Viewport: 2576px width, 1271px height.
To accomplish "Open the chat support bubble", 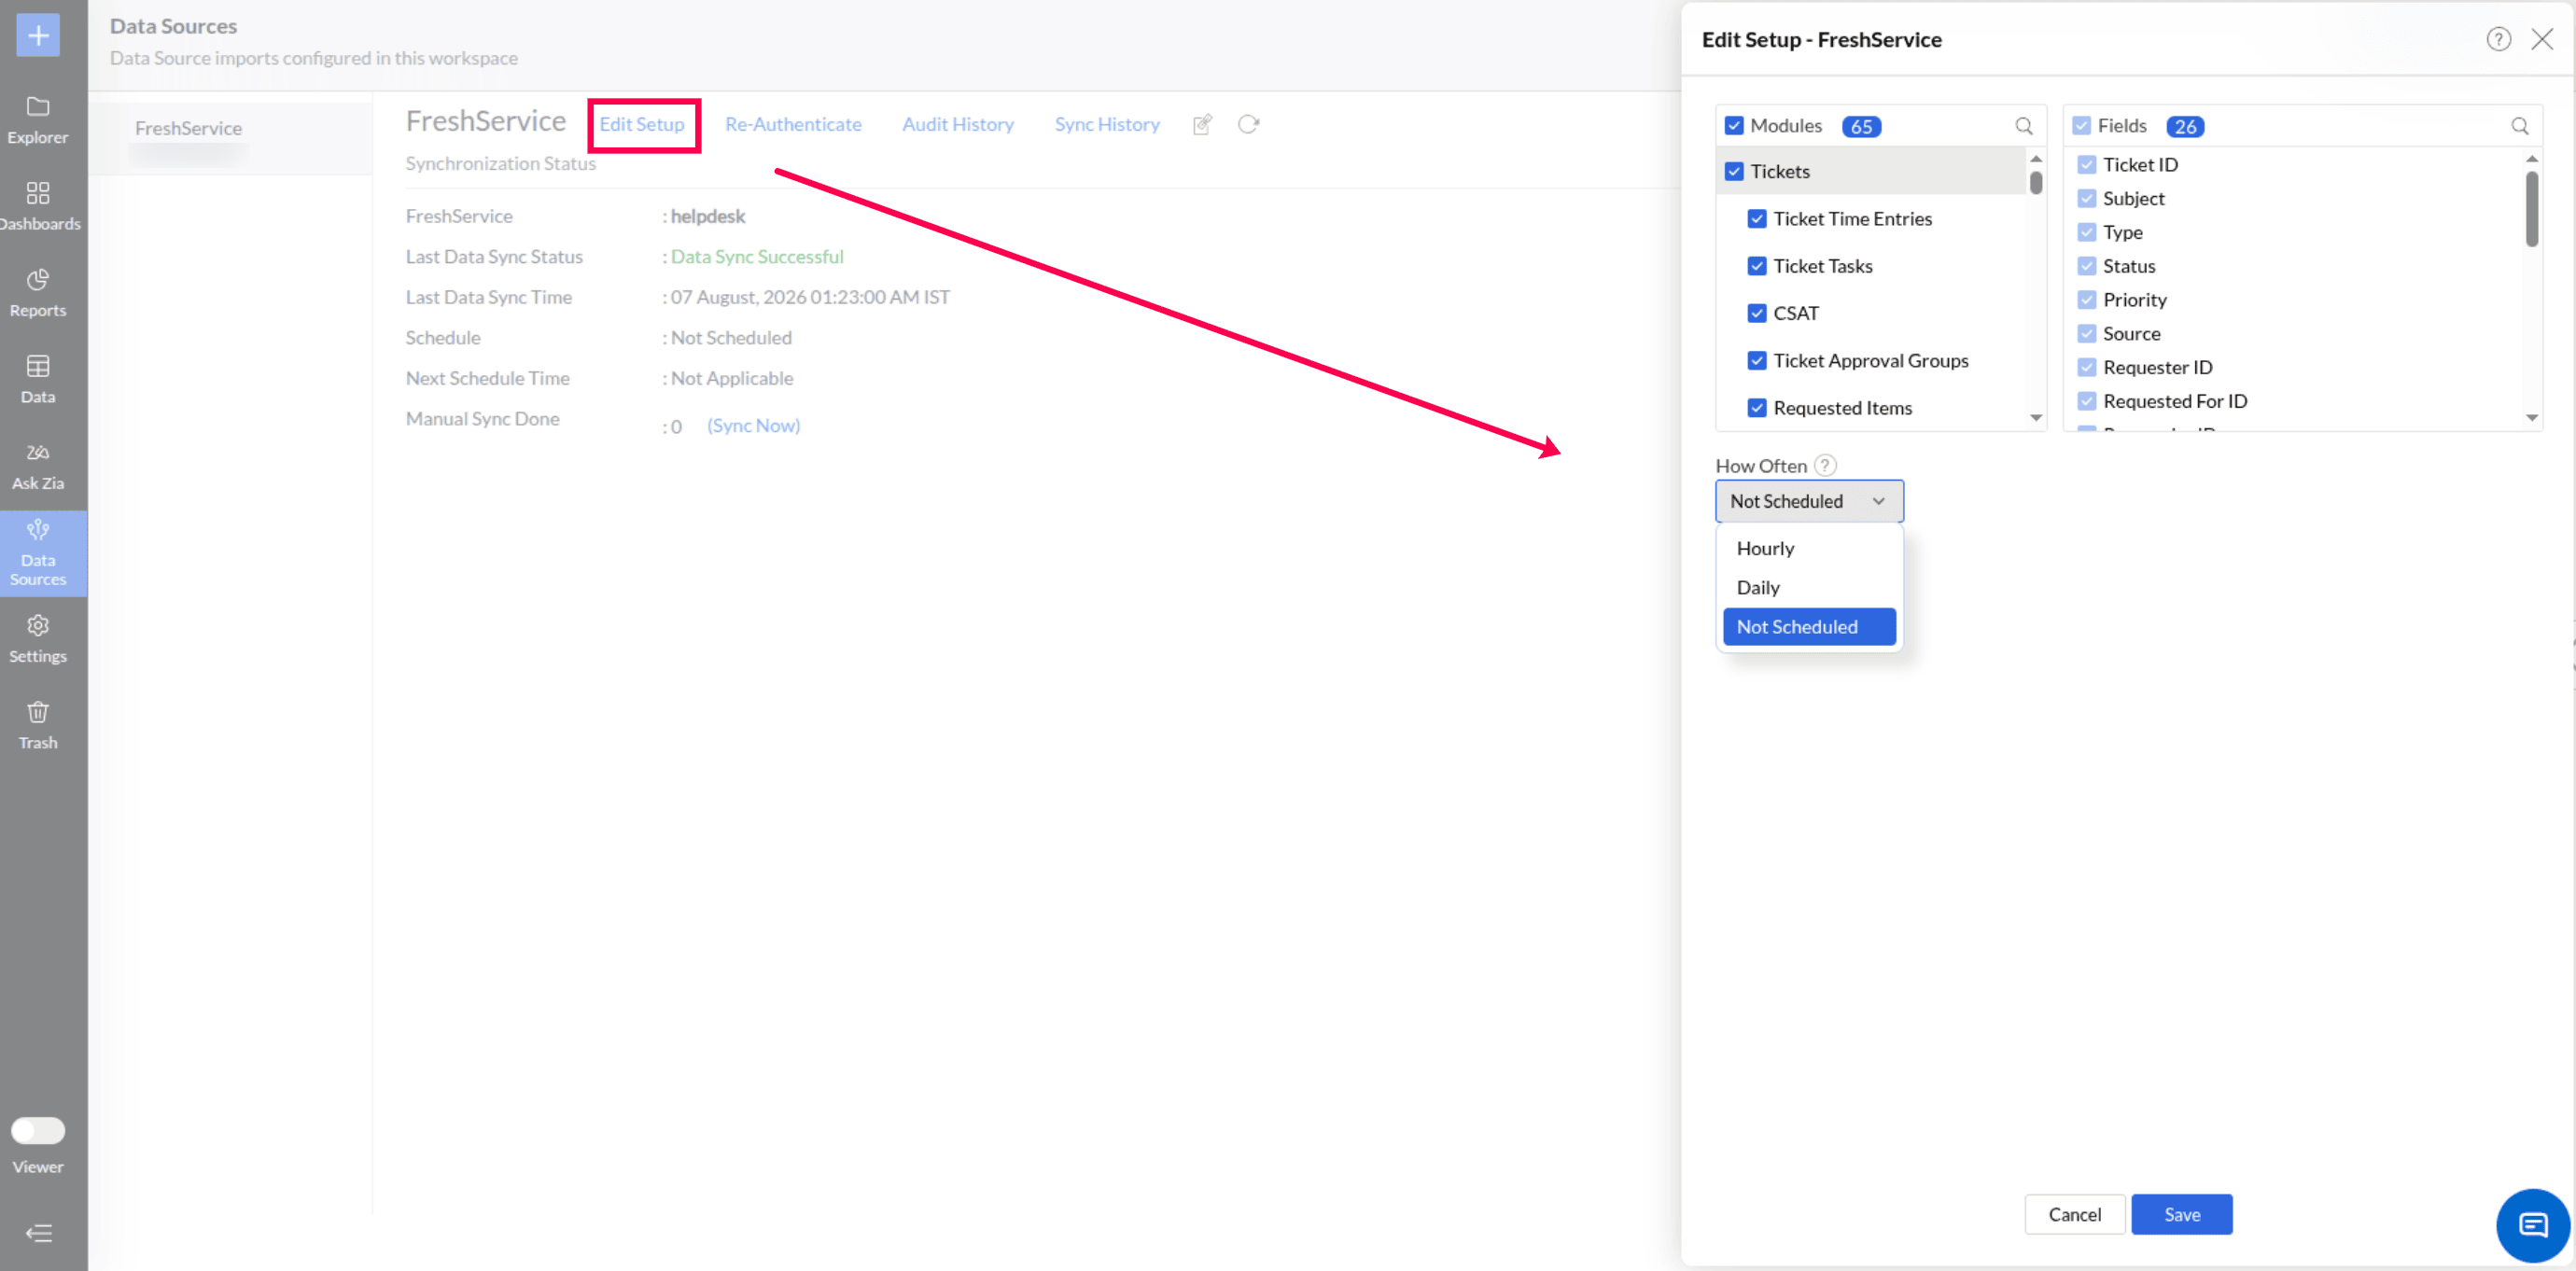I will click(2533, 1225).
